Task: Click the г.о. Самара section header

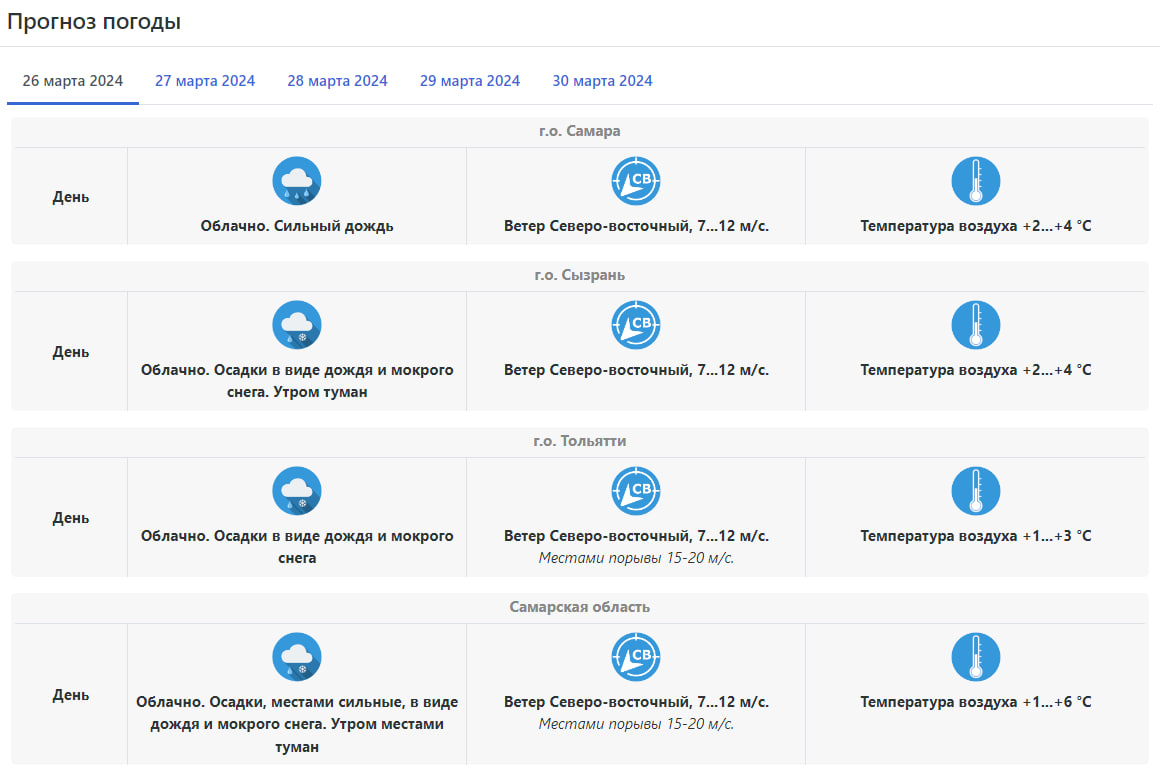Action: tap(579, 132)
